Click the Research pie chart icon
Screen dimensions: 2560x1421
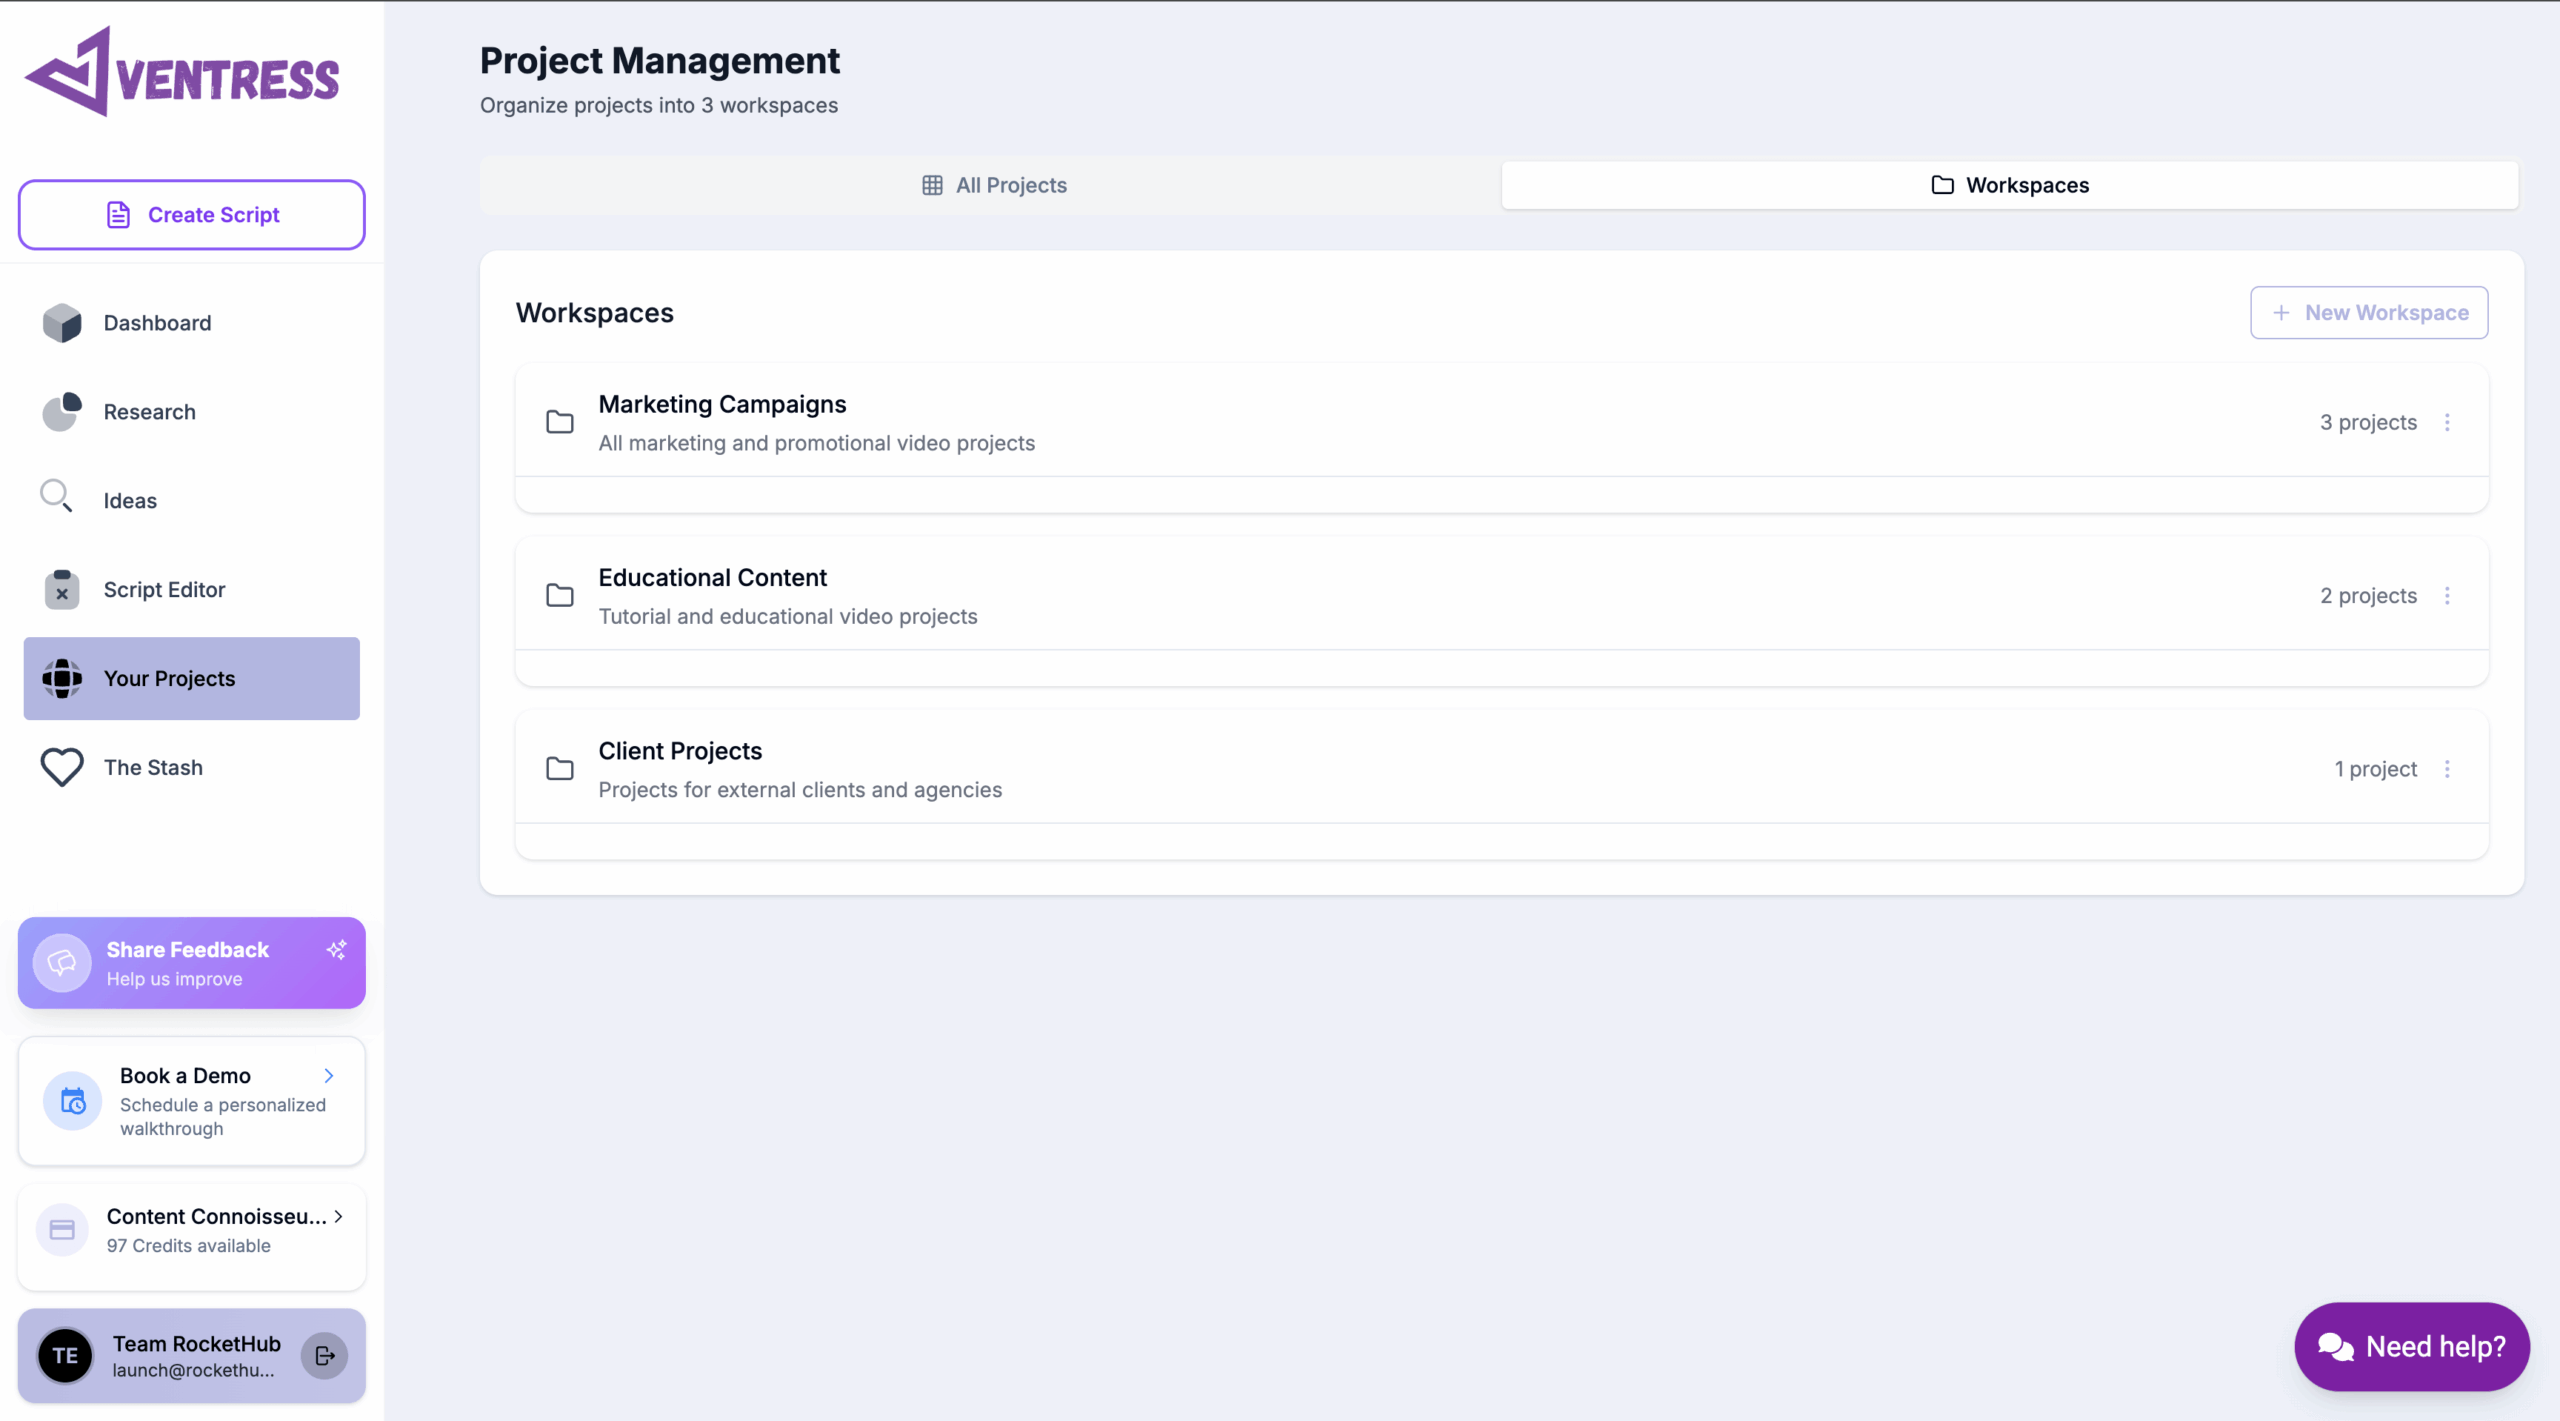coord(62,412)
